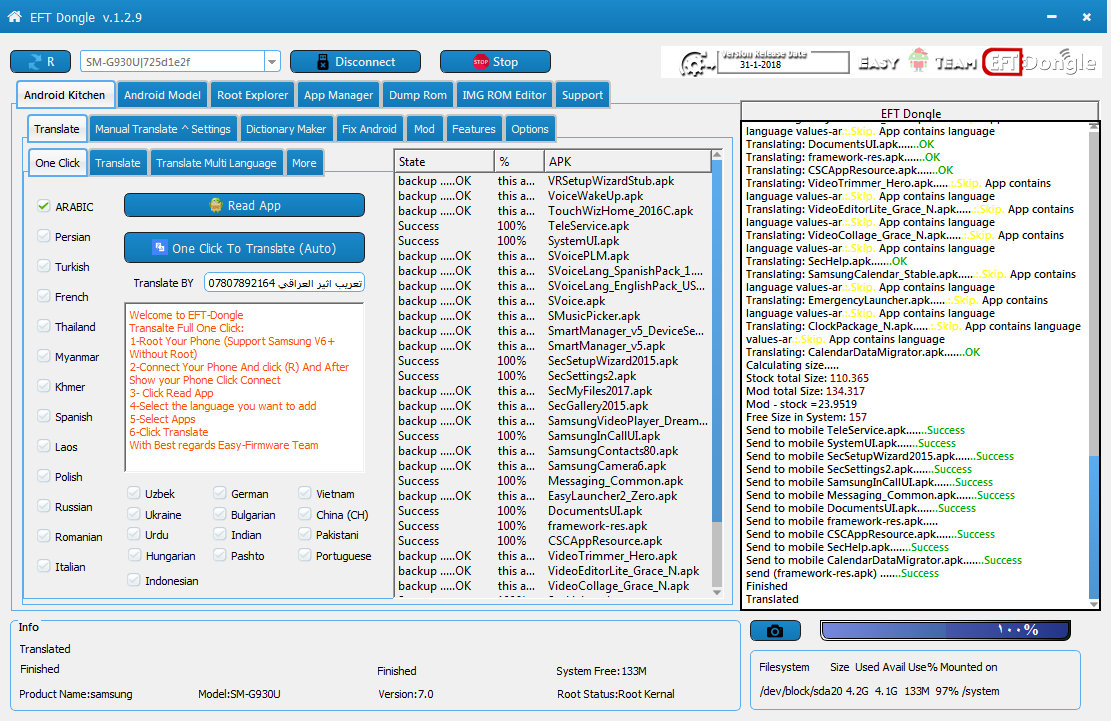
Task: Click the home icon in title bar
Action: tap(14, 16)
